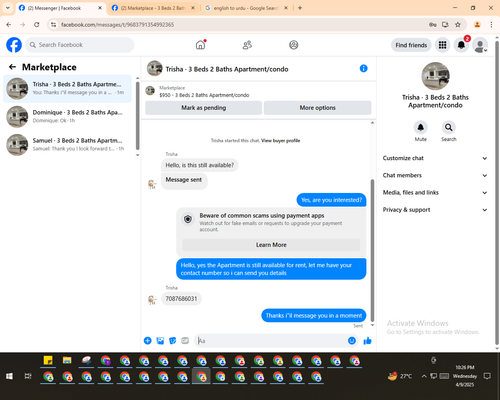Open Samuel conversation in the list

click(68, 144)
